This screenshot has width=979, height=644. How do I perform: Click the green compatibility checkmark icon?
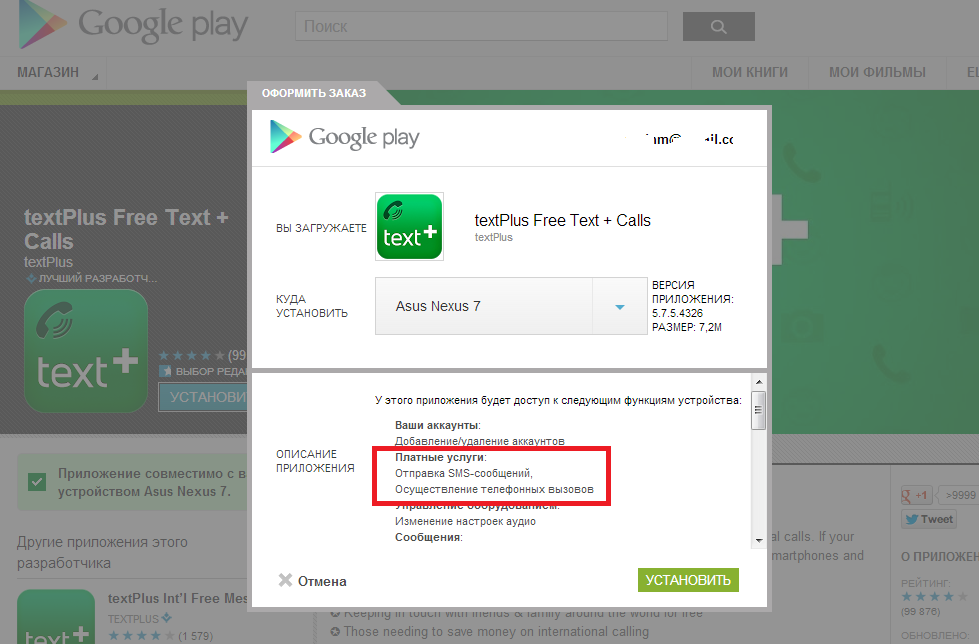pos(37,482)
